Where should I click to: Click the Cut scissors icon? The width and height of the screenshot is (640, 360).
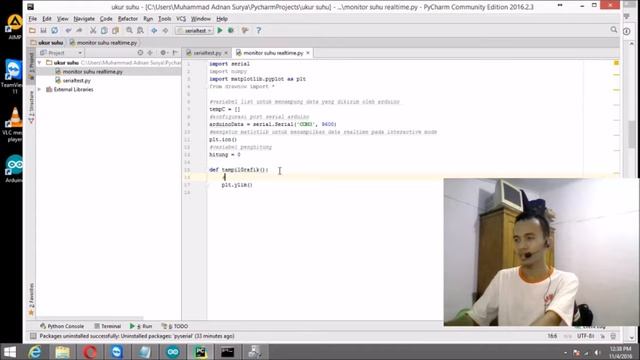93,31
